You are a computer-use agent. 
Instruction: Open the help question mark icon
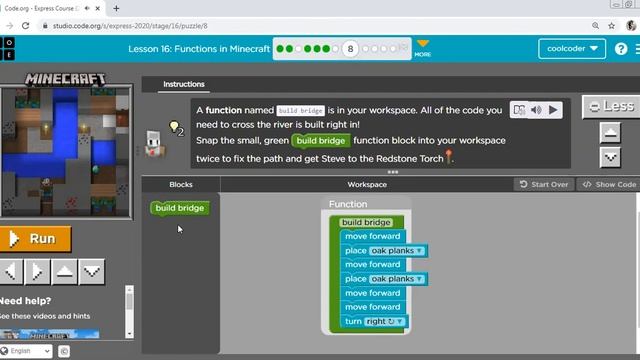621,49
